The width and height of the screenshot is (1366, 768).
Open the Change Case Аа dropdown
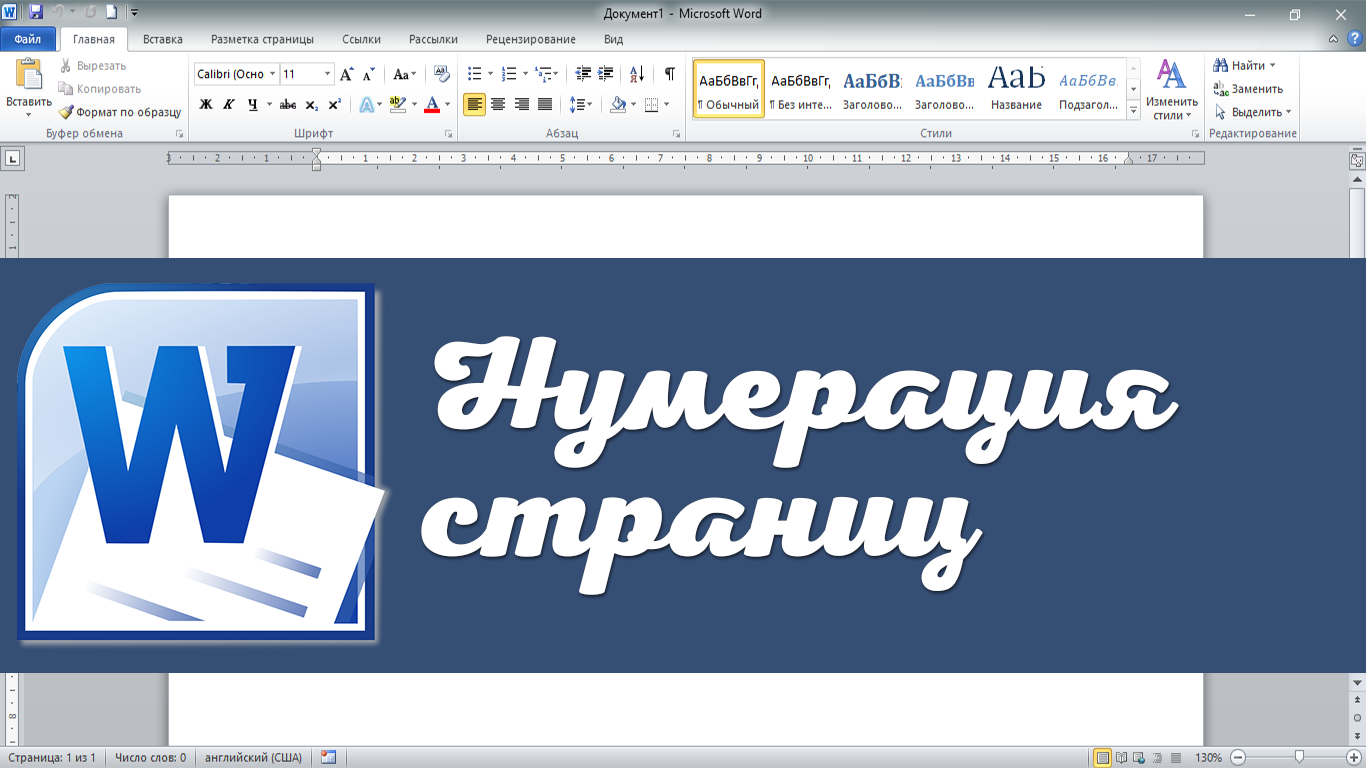click(x=405, y=74)
